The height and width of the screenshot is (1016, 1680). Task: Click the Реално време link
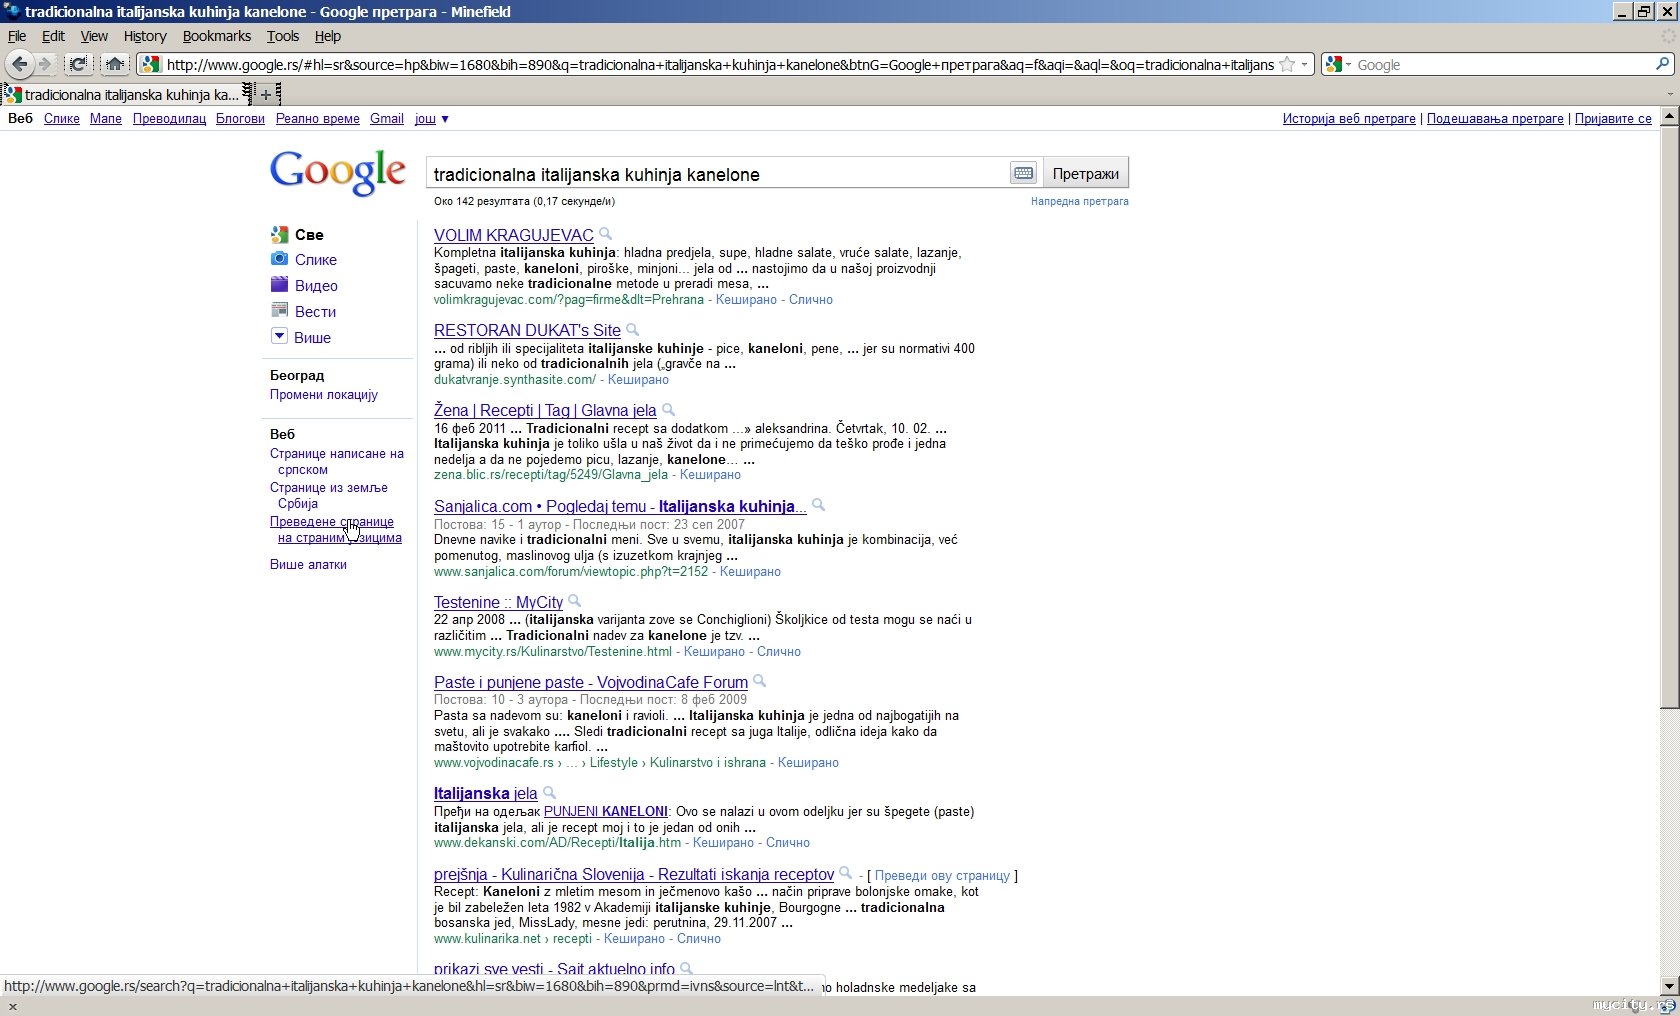click(318, 118)
